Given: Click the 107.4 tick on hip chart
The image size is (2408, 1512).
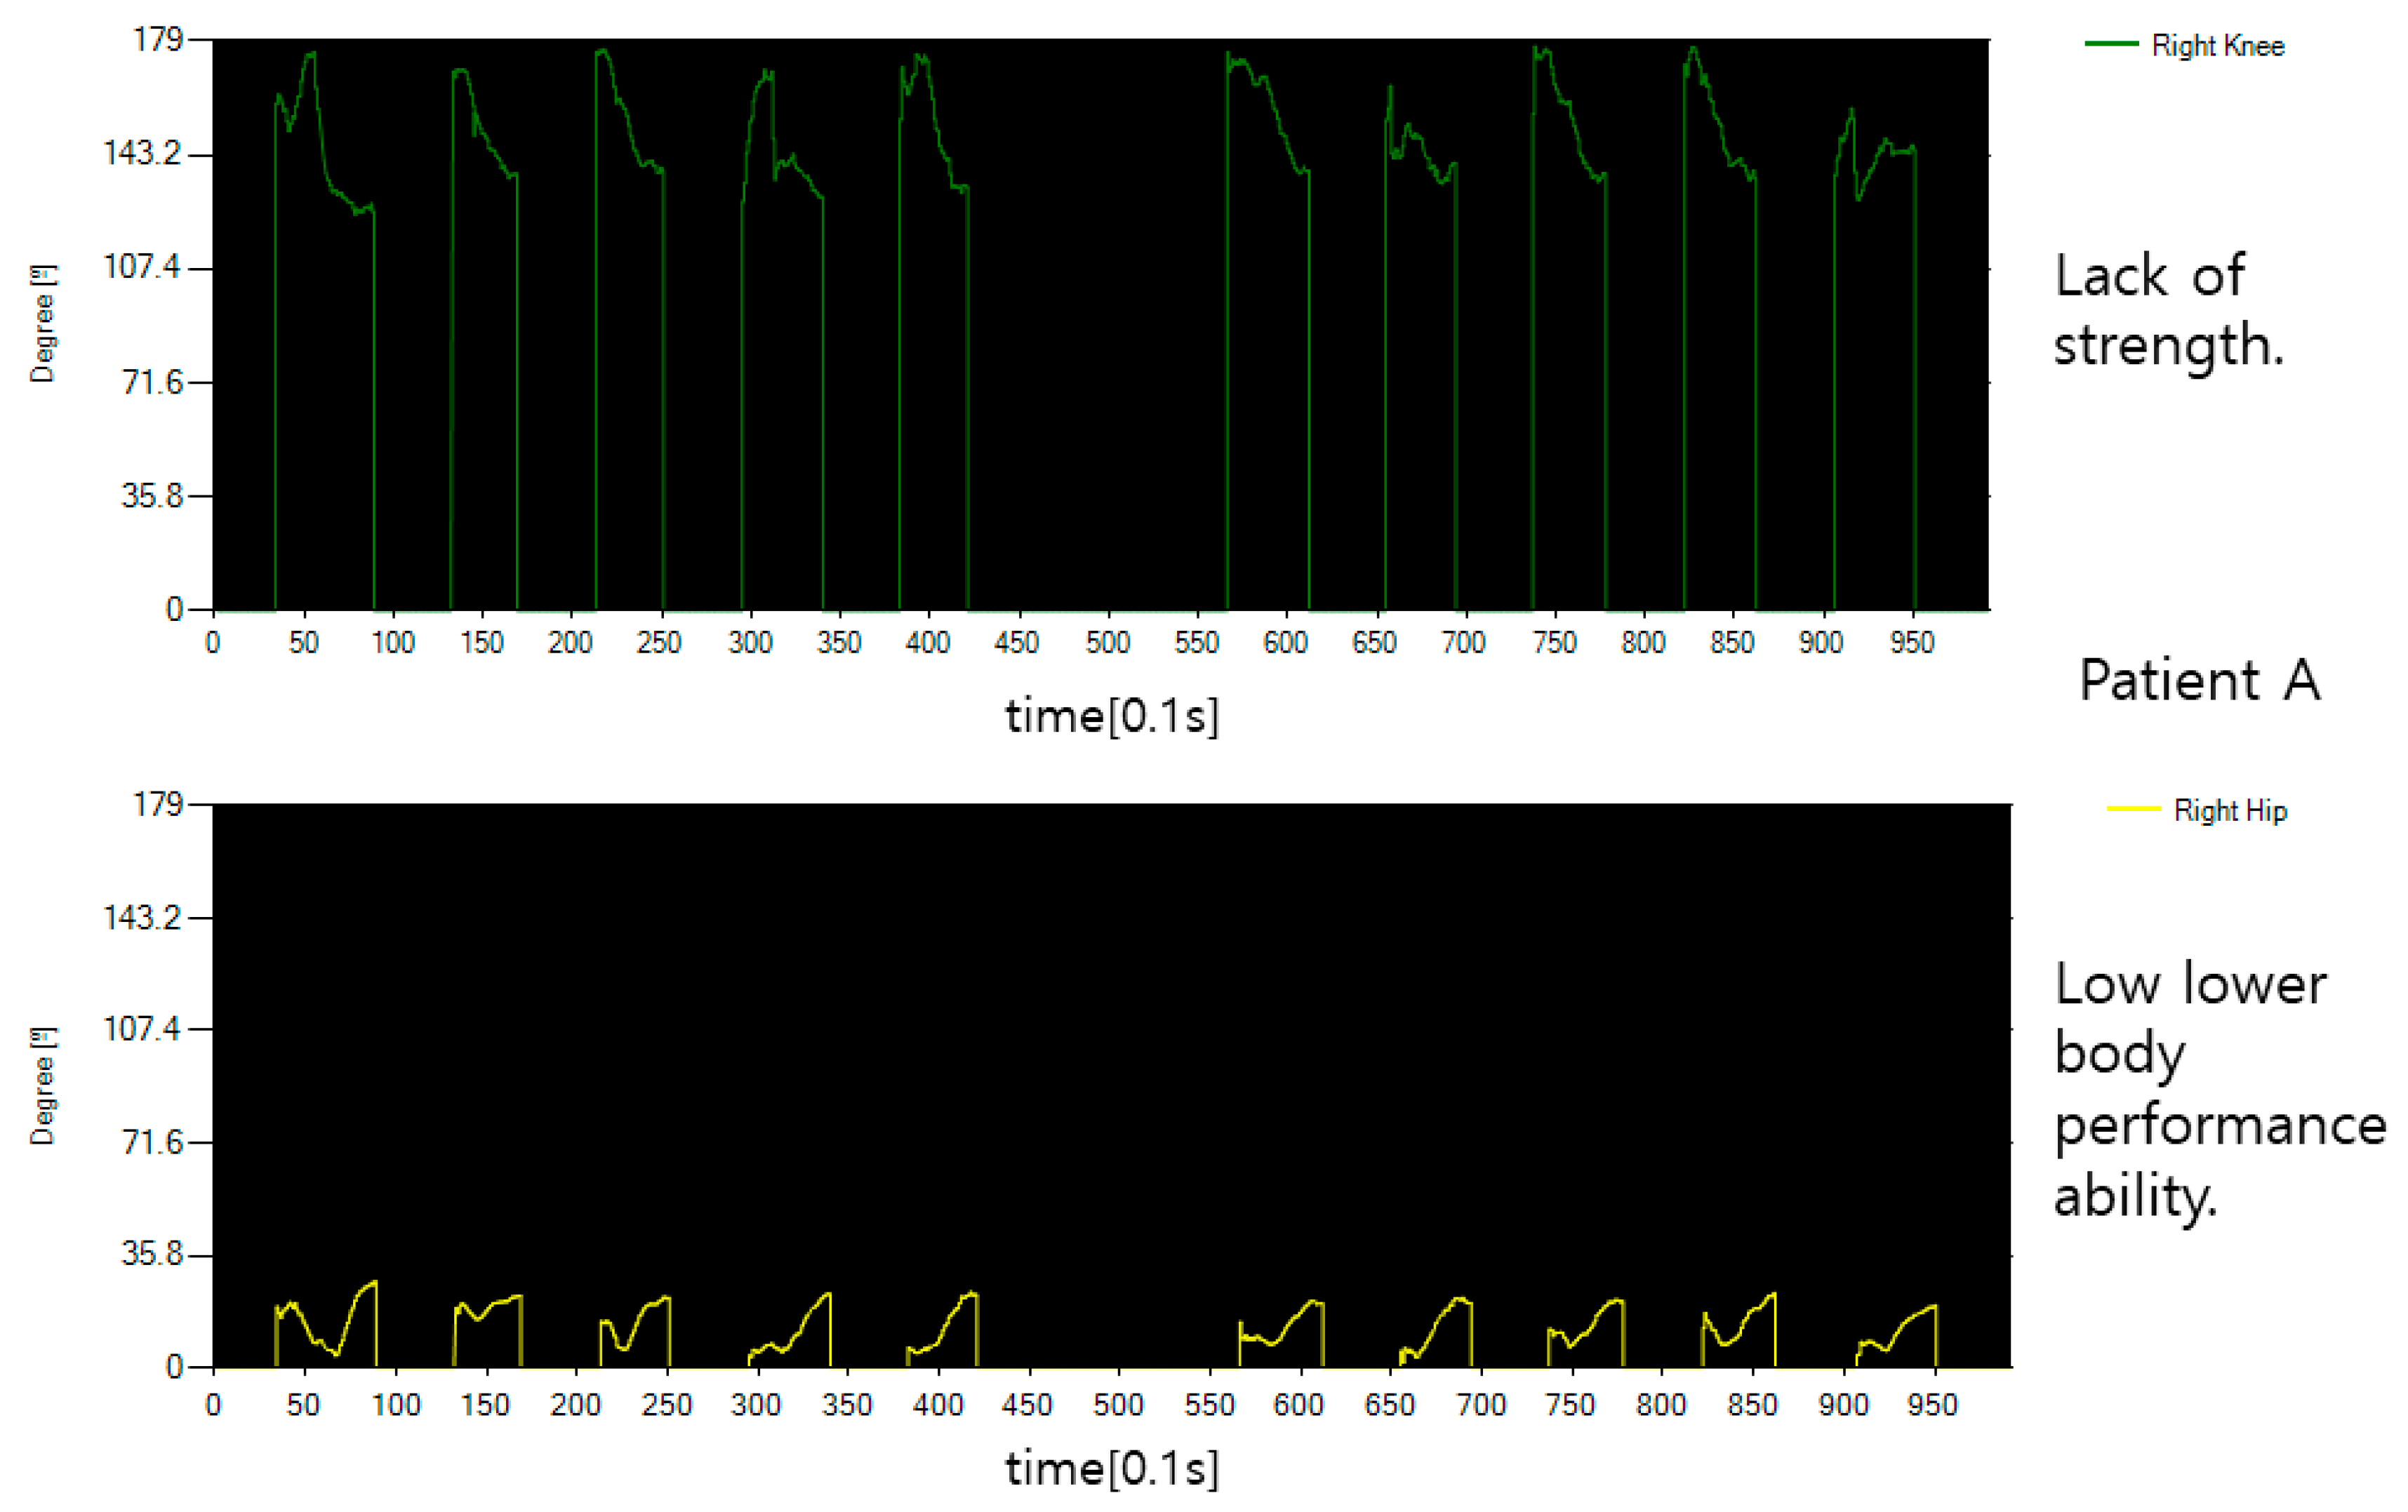Looking at the screenshot, I should 142,1028.
